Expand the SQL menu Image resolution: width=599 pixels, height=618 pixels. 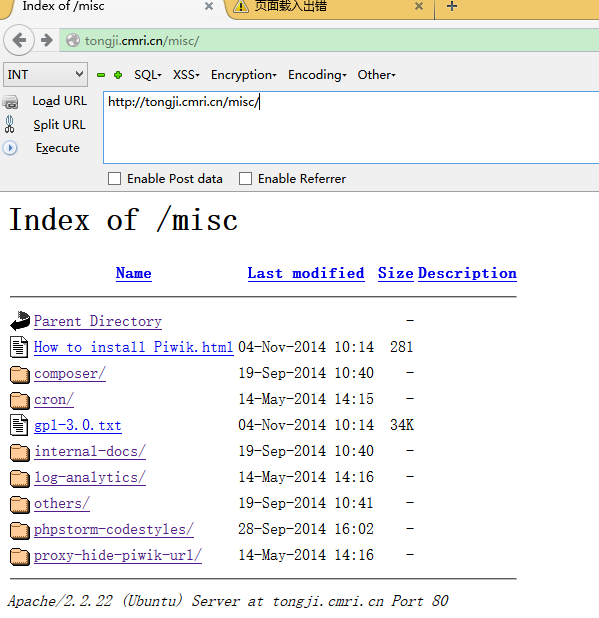(148, 74)
